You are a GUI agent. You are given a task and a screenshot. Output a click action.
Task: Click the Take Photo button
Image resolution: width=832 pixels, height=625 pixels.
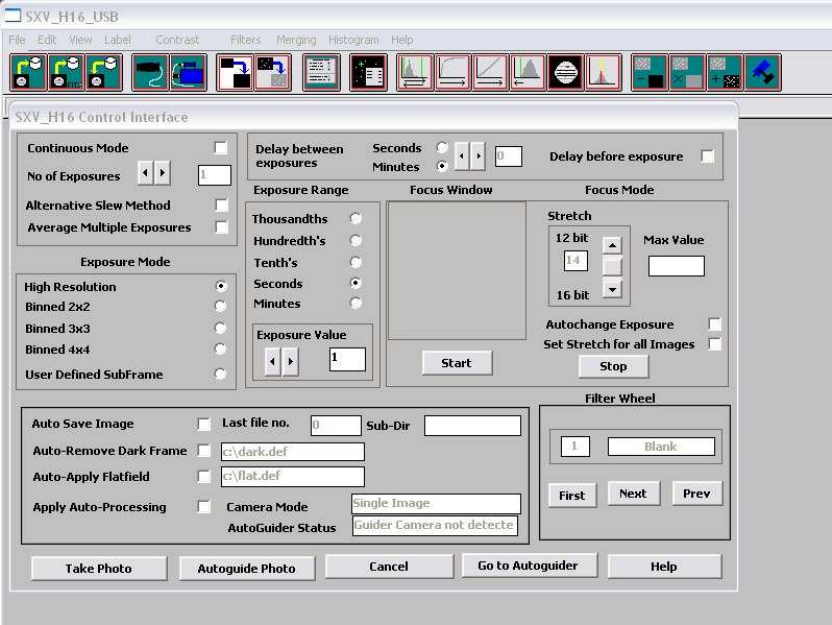(x=99, y=568)
